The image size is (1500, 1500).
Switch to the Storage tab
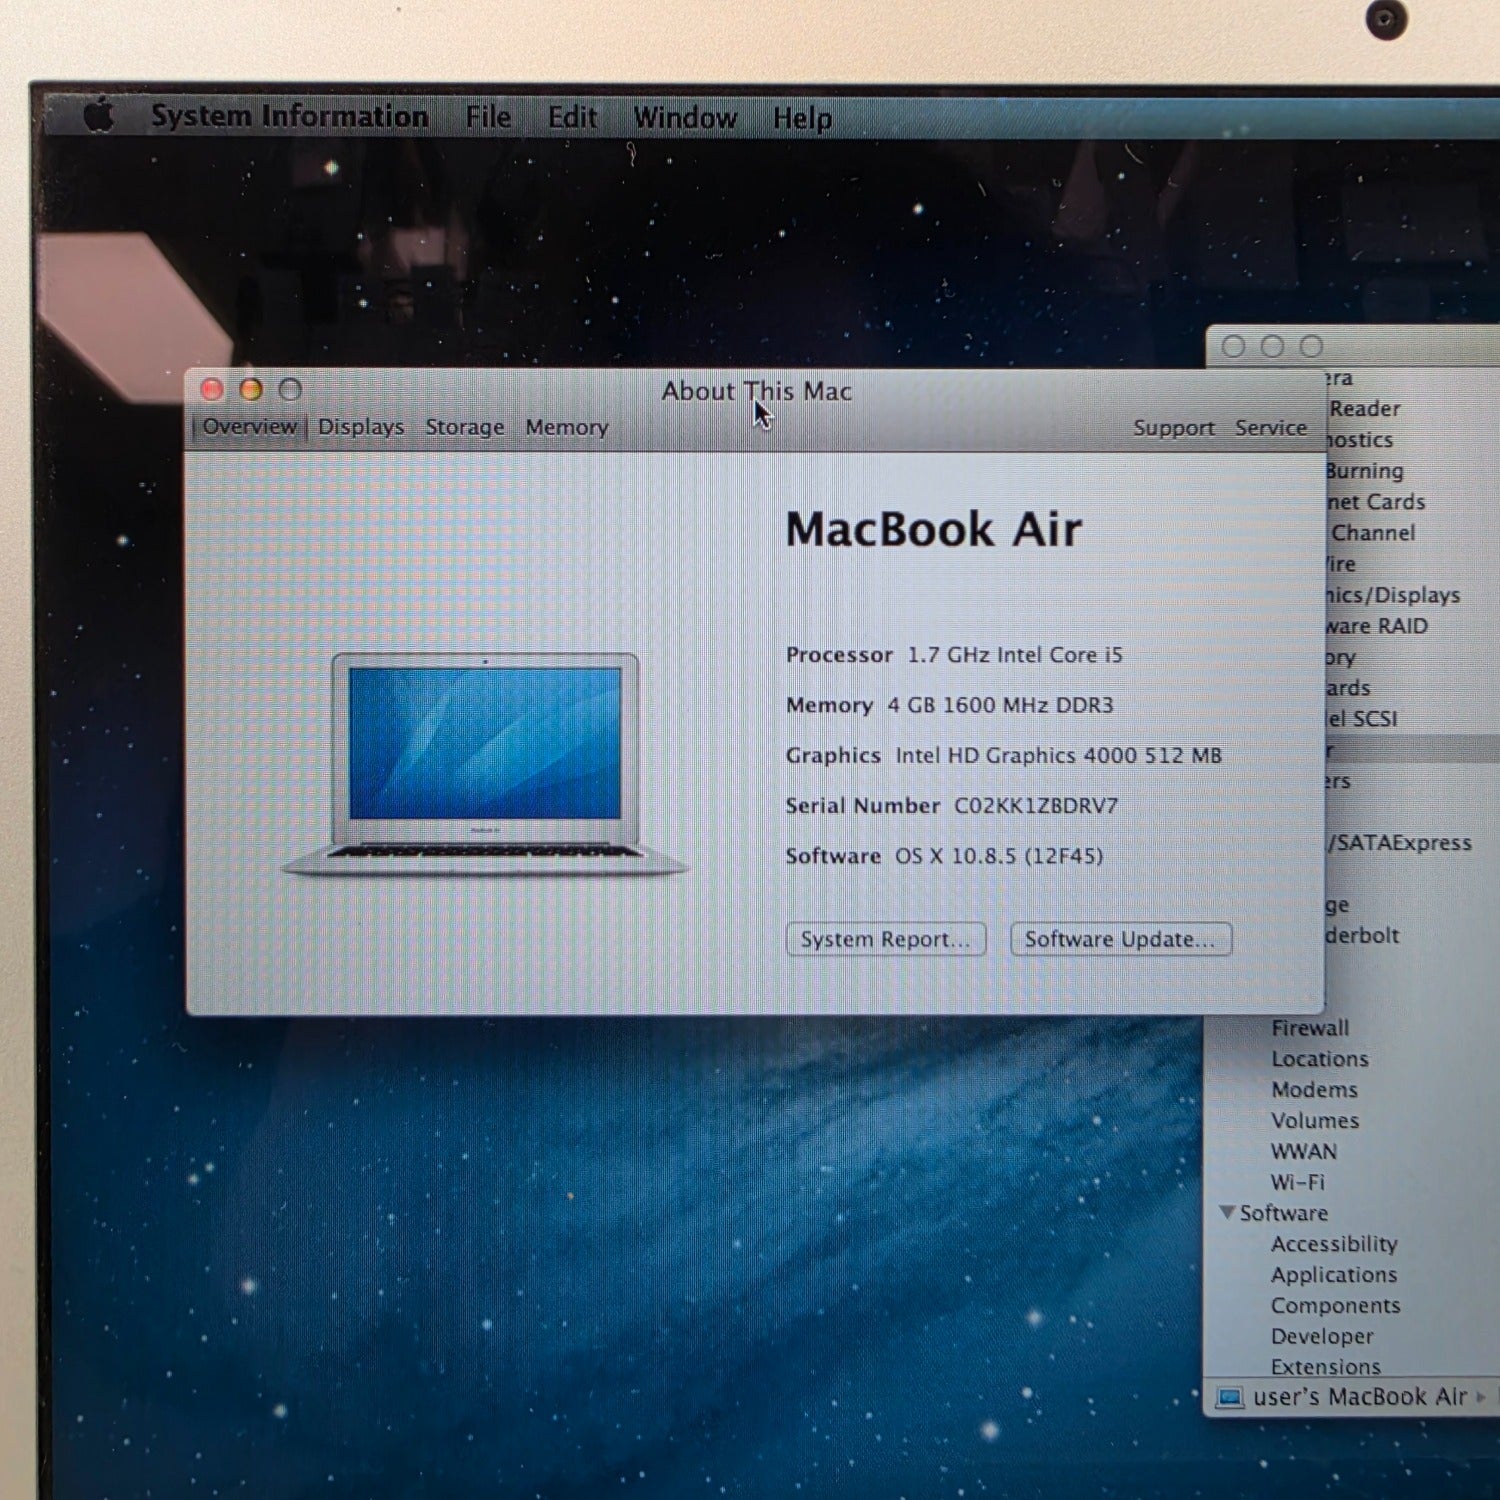click(465, 427)
